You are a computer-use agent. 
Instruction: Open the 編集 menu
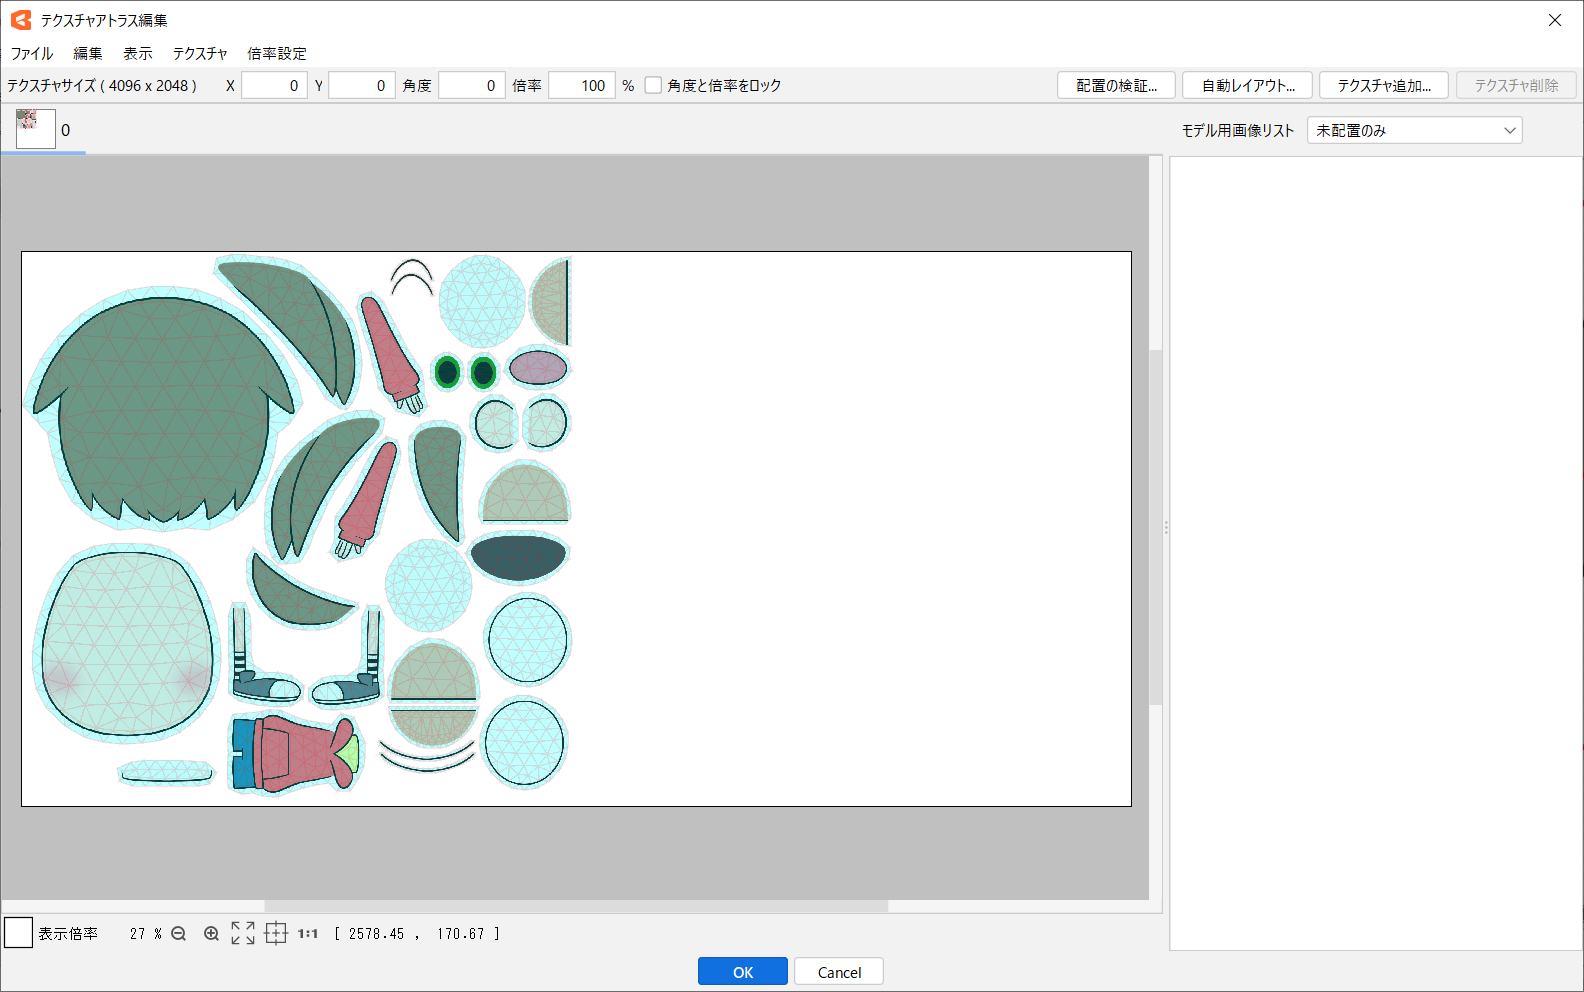(x=88, y=54)
